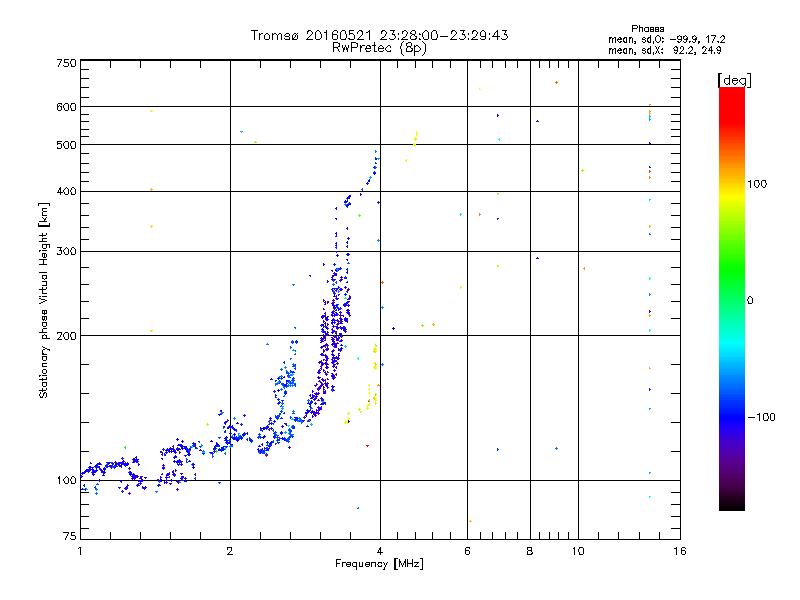The width and height of the screenshot is (800, 600).
Task: Click the x-axis label '8'
Action: tap(530, 551)
